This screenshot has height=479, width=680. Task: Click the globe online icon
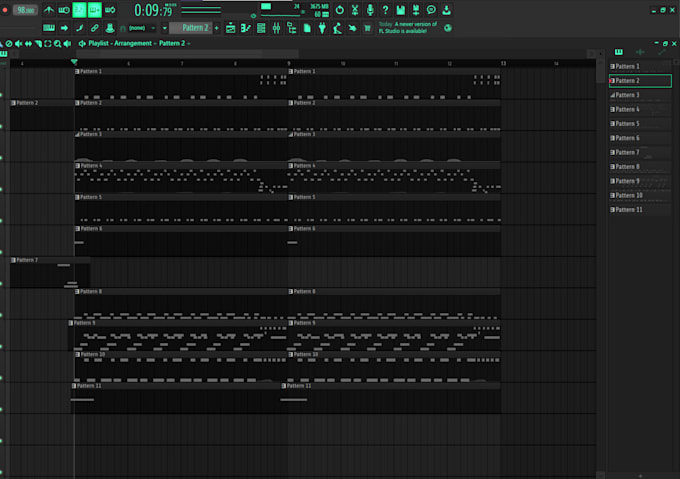(448, 29)
